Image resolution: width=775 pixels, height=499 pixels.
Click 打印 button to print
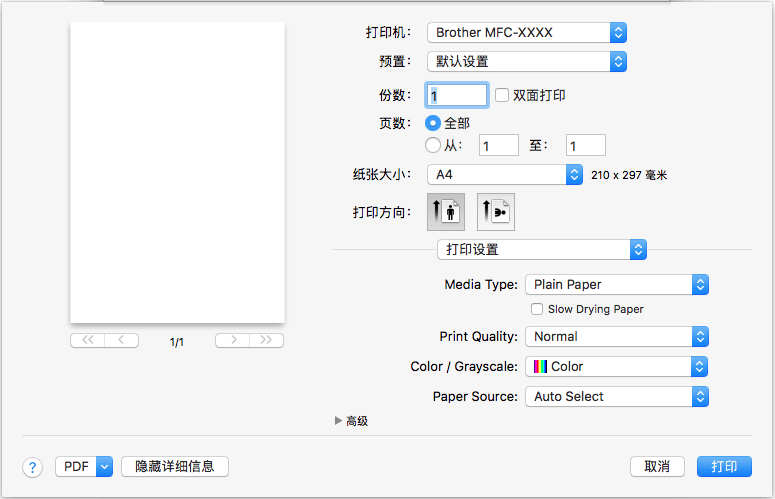[724, 467]
